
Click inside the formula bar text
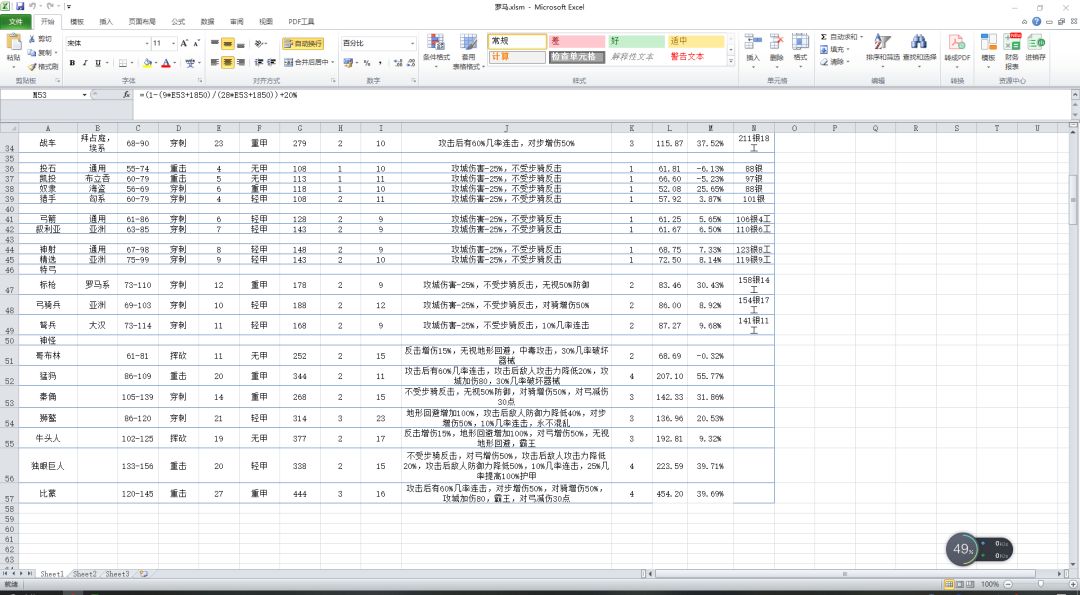[x=218, y=94]
